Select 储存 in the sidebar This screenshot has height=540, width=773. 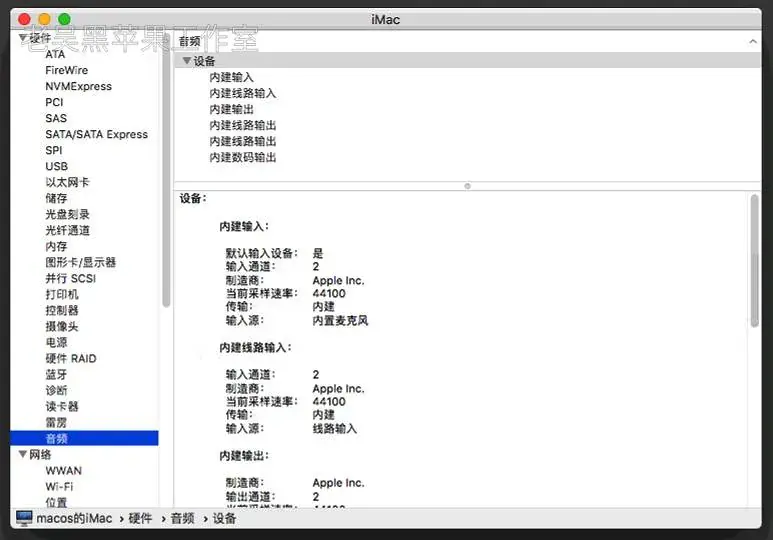(56, 198)
